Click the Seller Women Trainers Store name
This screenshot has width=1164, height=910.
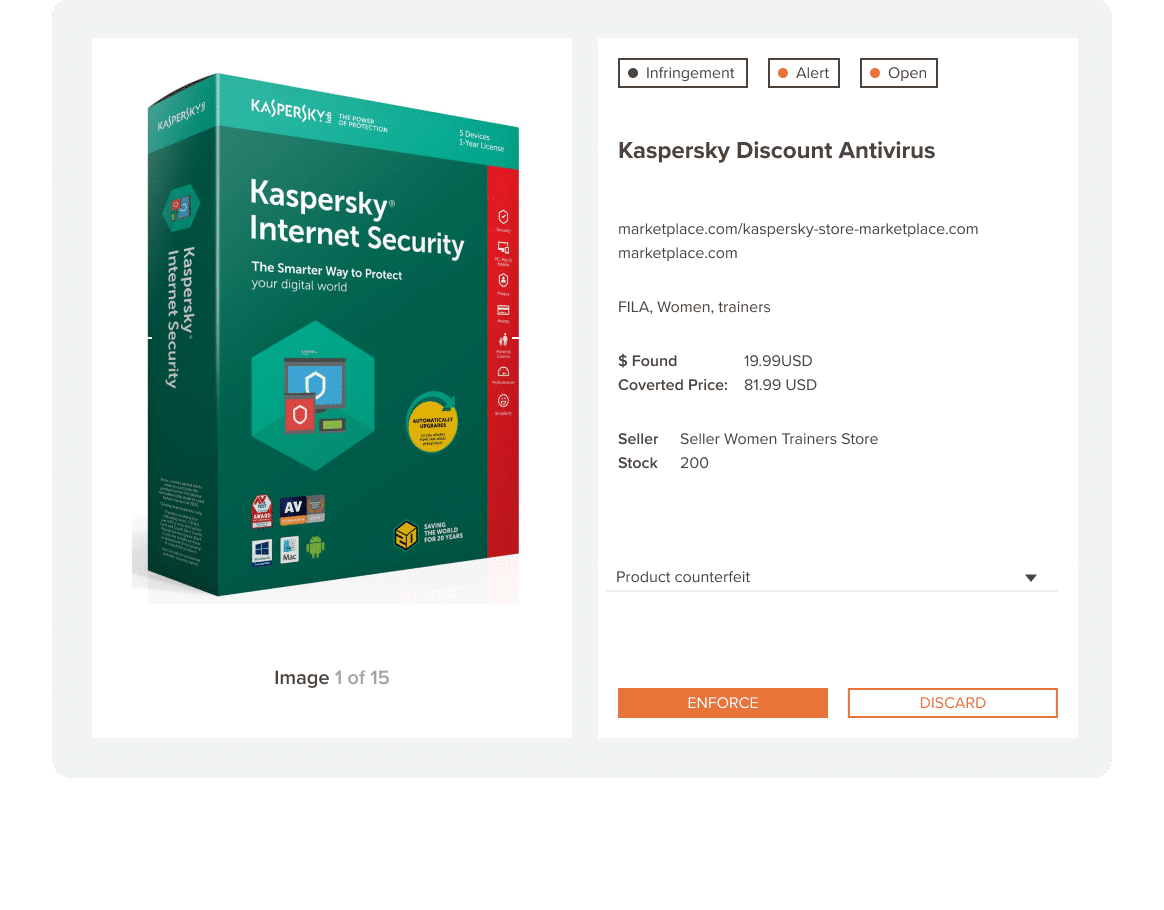pyautogui.click(x=779, y=439)
